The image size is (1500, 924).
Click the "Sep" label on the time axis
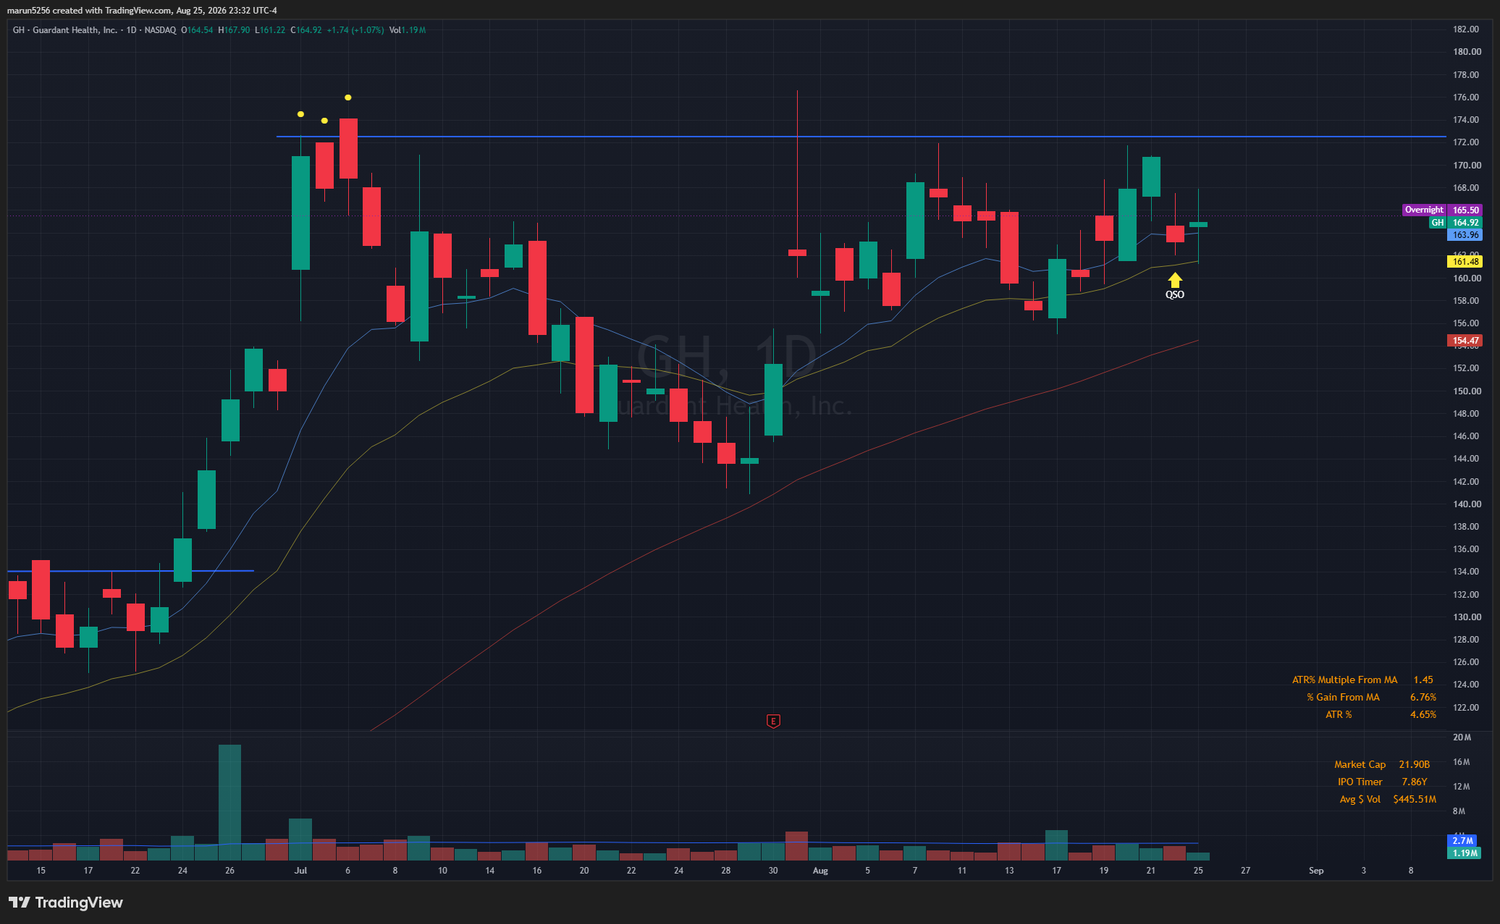(x=1316, y=871)
